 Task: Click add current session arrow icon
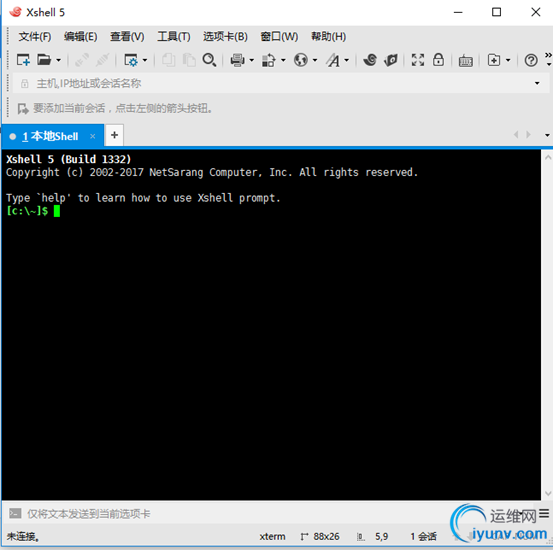click(23, 109)
